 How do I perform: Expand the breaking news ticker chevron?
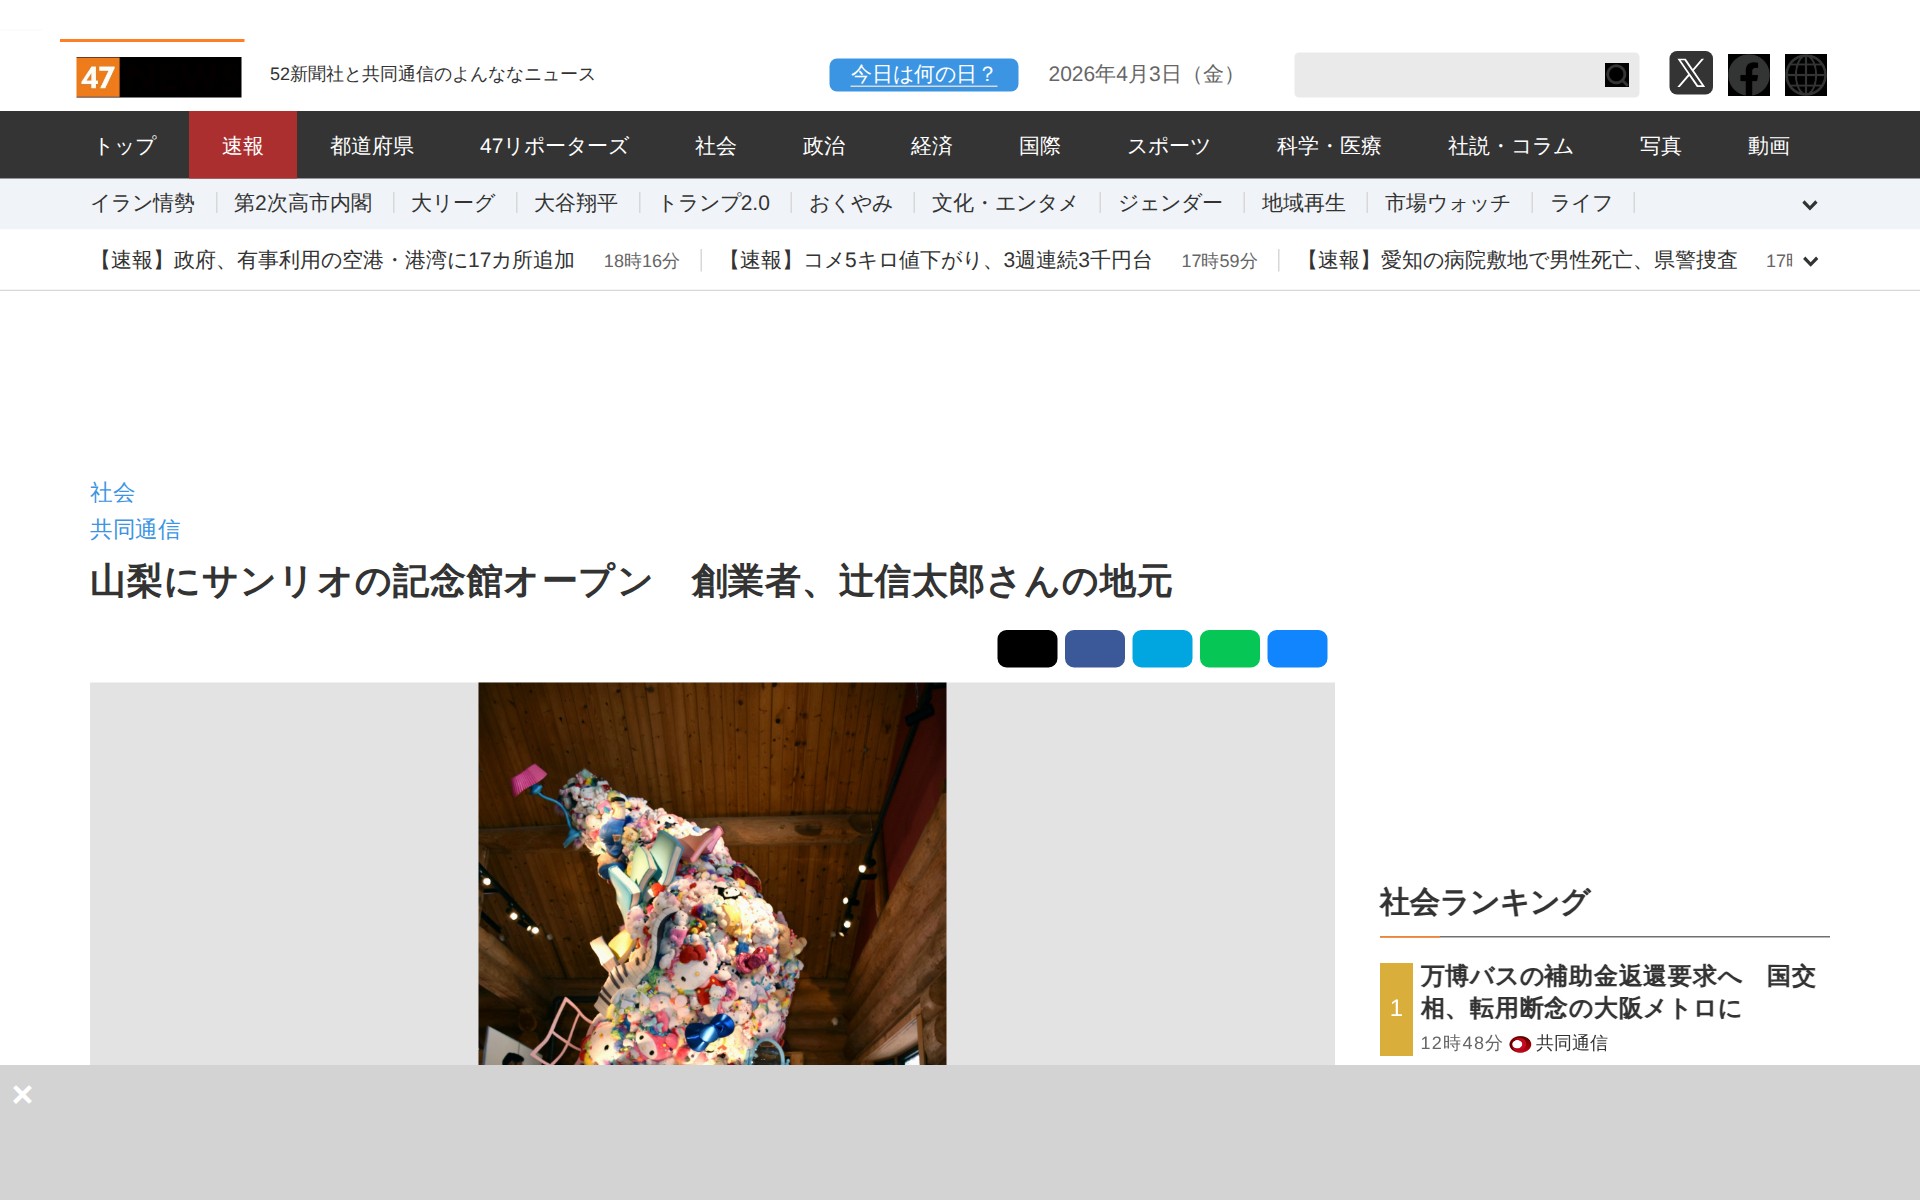[1810, 261]
